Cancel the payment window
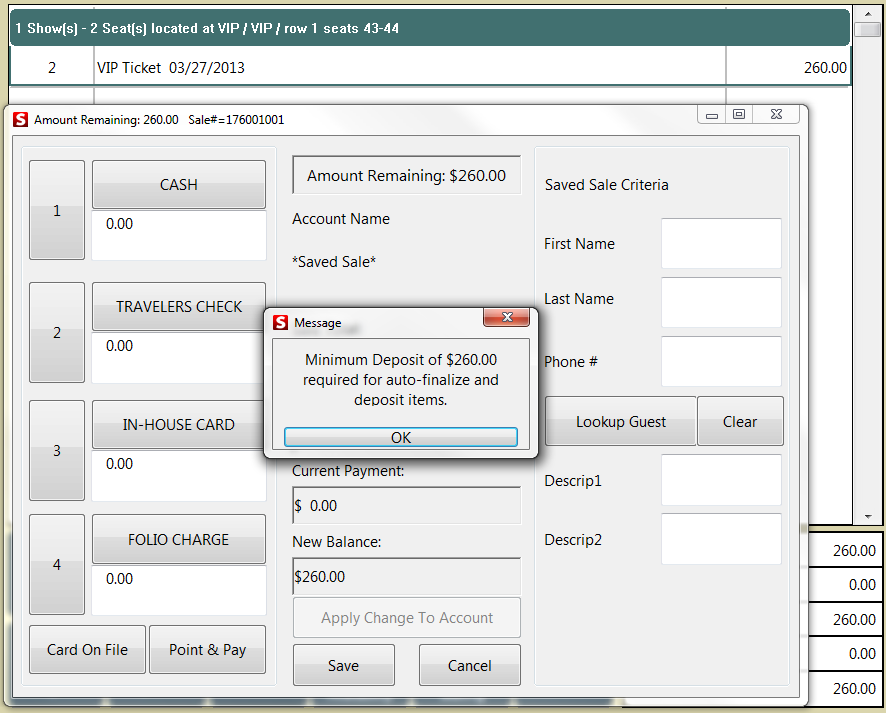The width and height of the screenshot is (886, 713). pos(469,666)
